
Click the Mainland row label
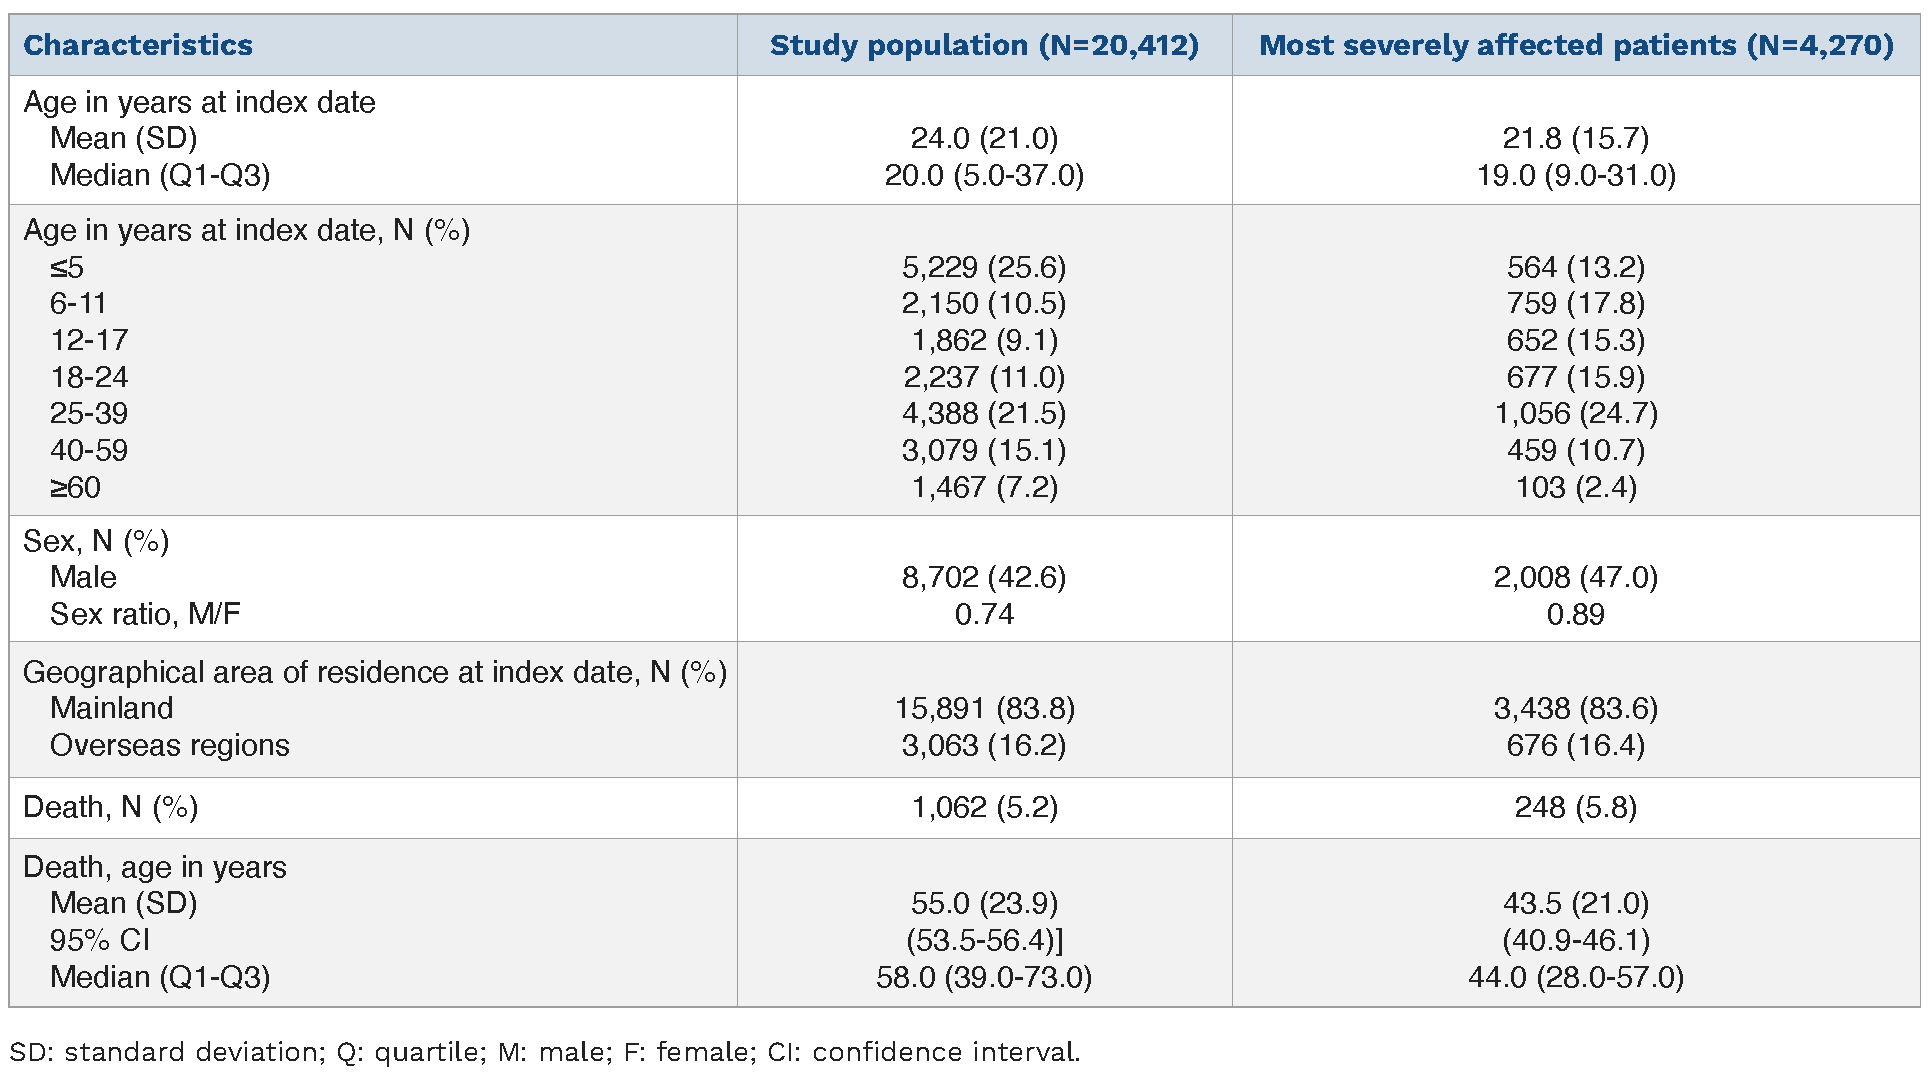111,708
